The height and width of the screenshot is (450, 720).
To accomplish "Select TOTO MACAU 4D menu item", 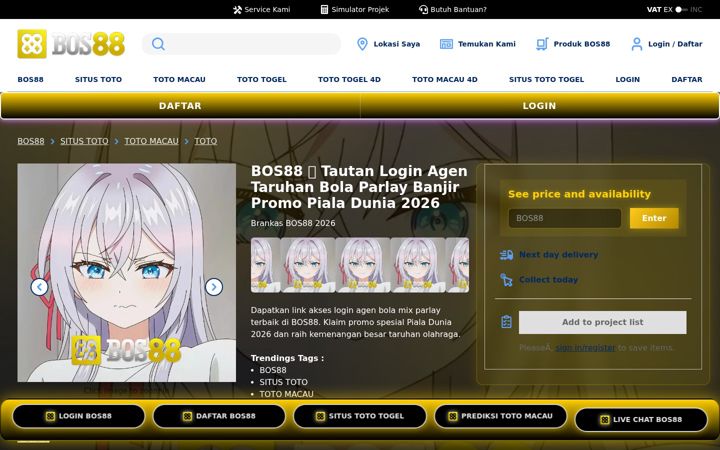I will click(444, 79).
